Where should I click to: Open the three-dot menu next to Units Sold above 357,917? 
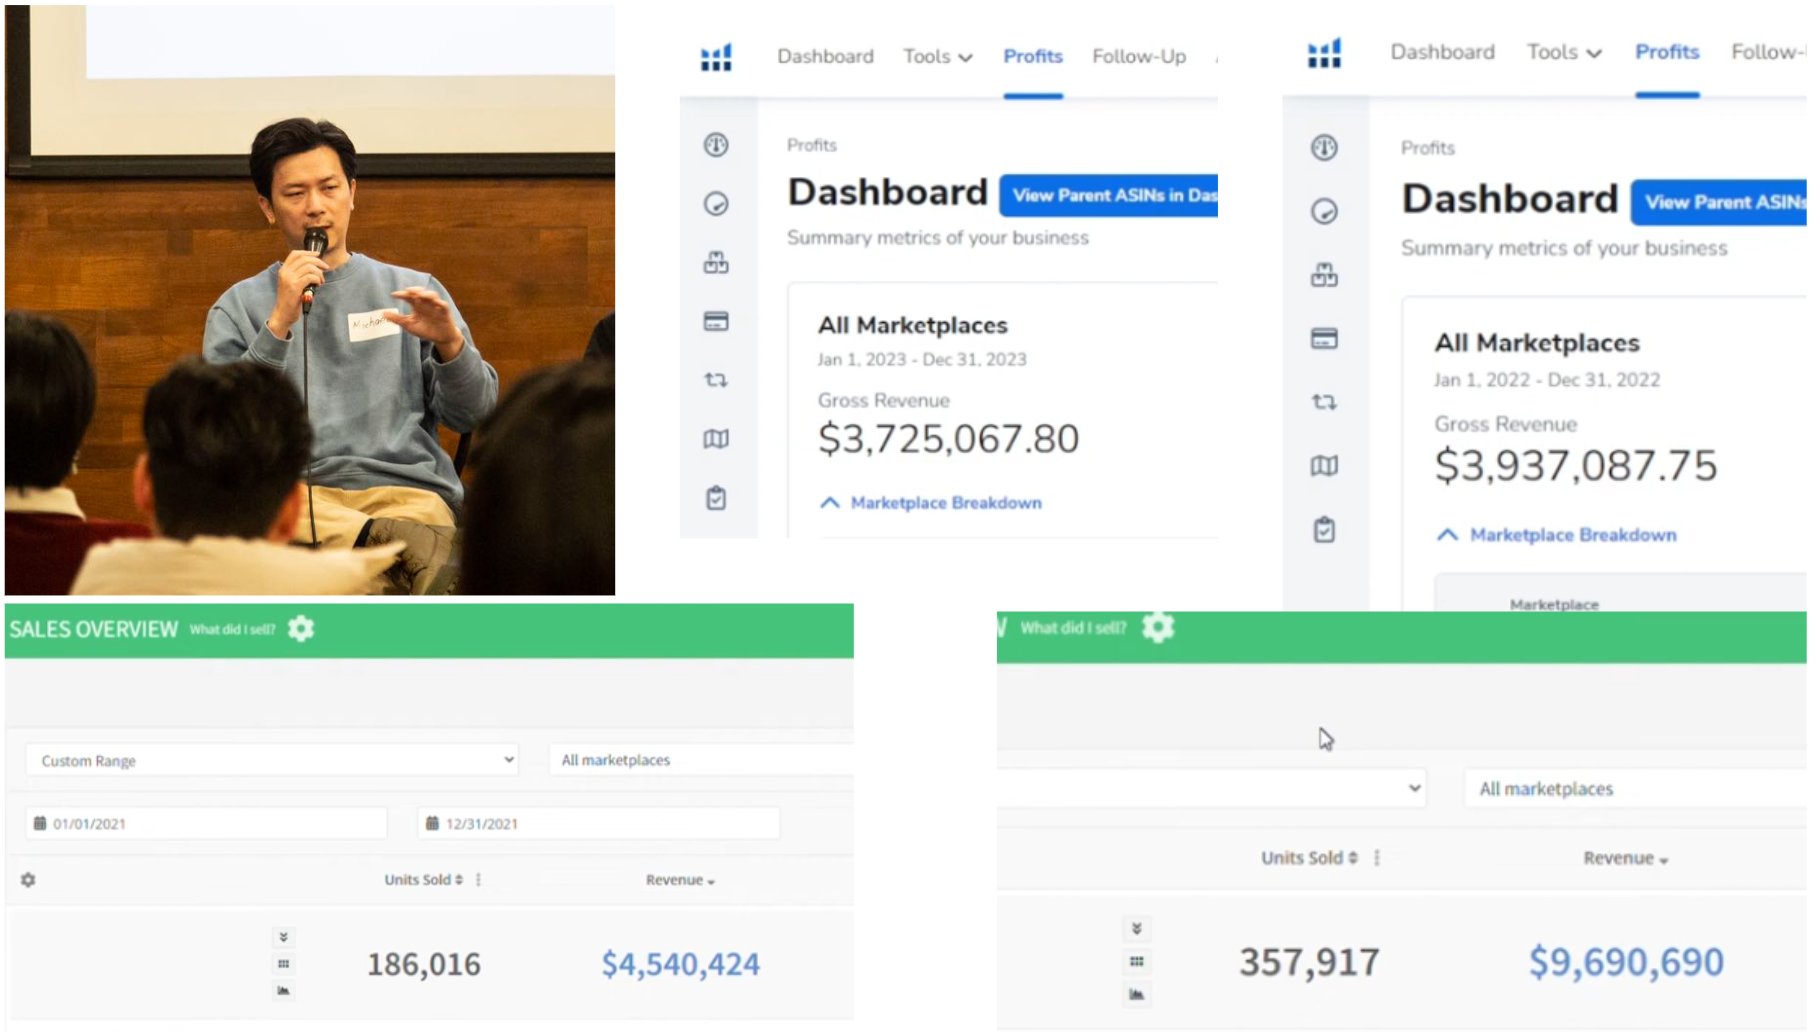[1377, 858]
